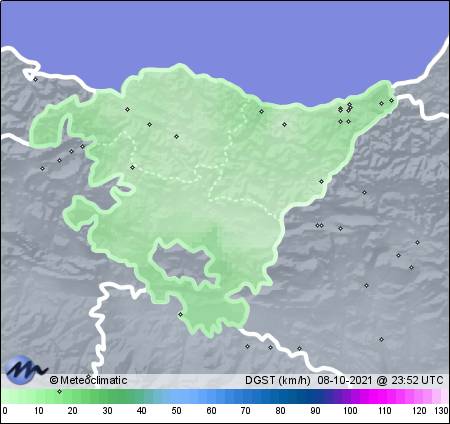Select the isolated station marker on the northwest coast
Image resolution: width=450 pixels, height=424 pixels.
tap(36, 79)
